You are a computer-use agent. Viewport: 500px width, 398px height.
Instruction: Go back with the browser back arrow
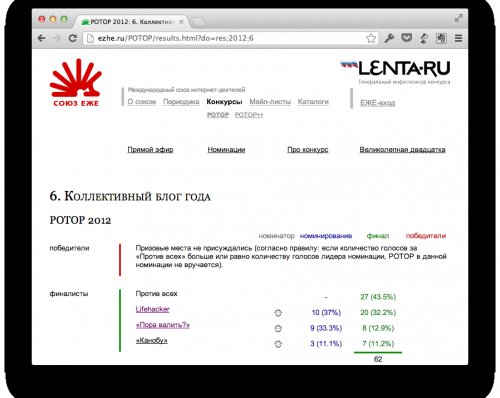pyautogui.click(x=42, y=38)
